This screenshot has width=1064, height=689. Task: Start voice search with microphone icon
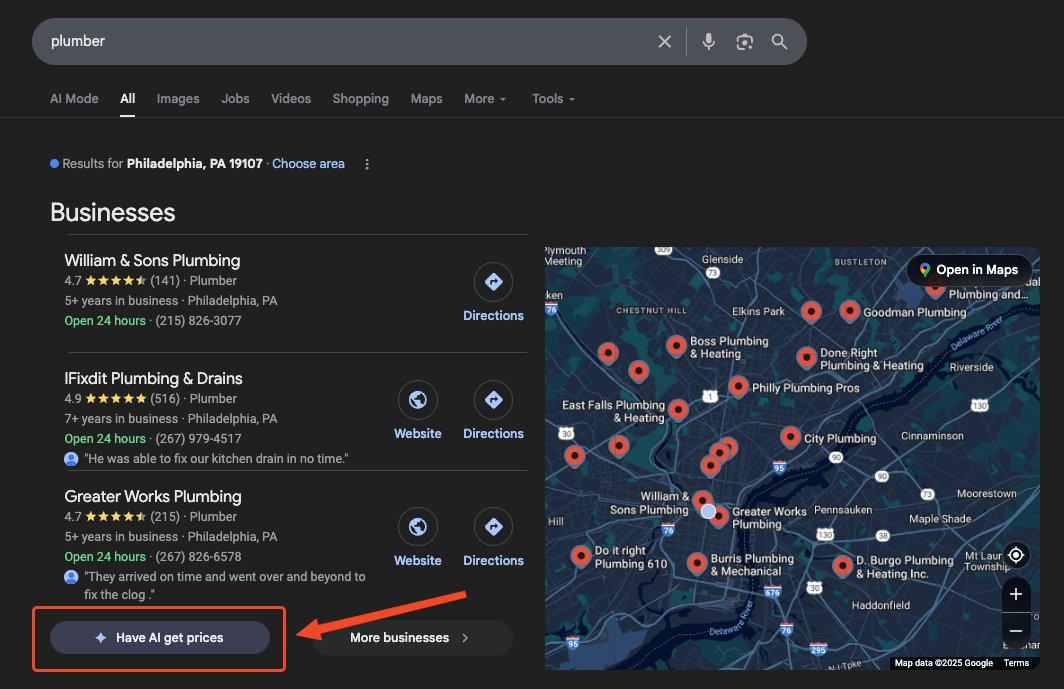pyautogui.click(x=708, y=41)
